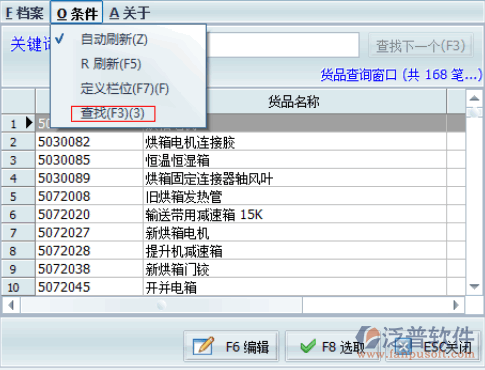This screenshot has width=485, height=370.
Task: Click the horizontal scrollbar left arrow
Action: point(11,305)
